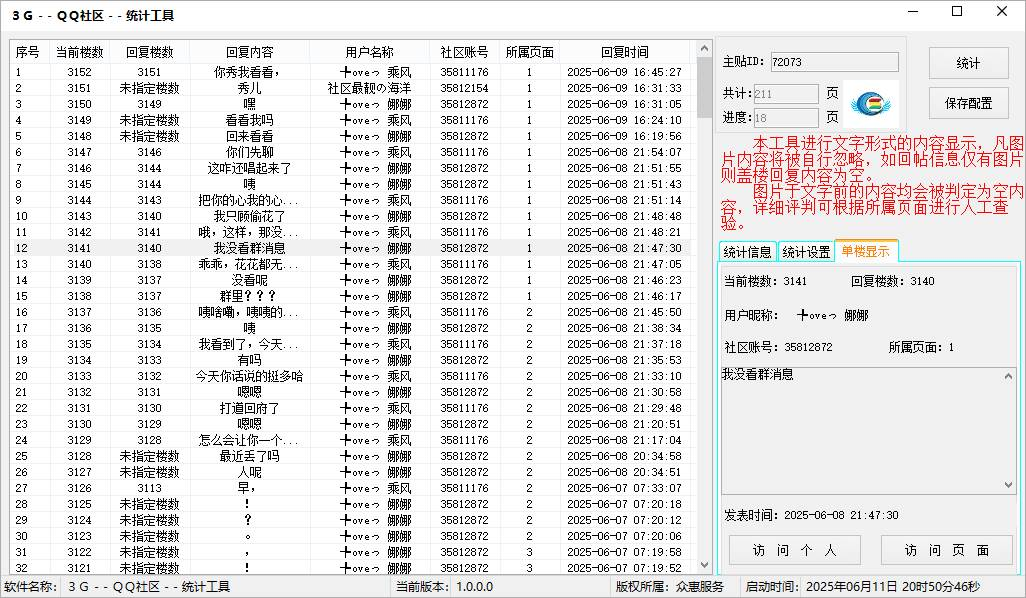1026x598 pixels.
Task: Click the globe logo icon
Action: click(x=871, y=103)
